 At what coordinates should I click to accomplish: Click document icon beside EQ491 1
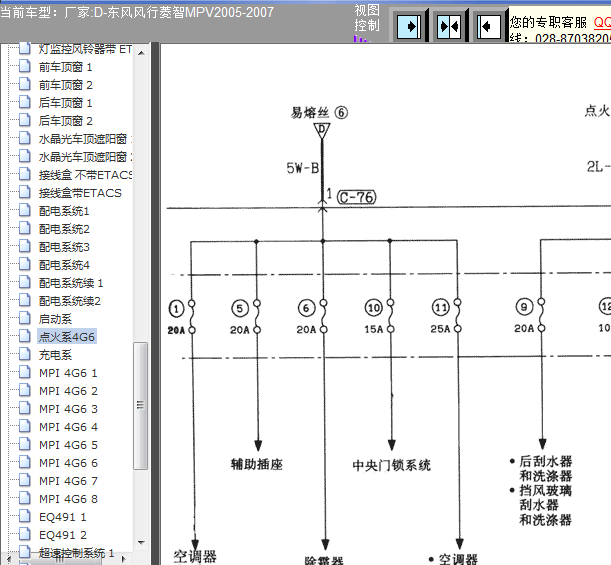[25, 516]
